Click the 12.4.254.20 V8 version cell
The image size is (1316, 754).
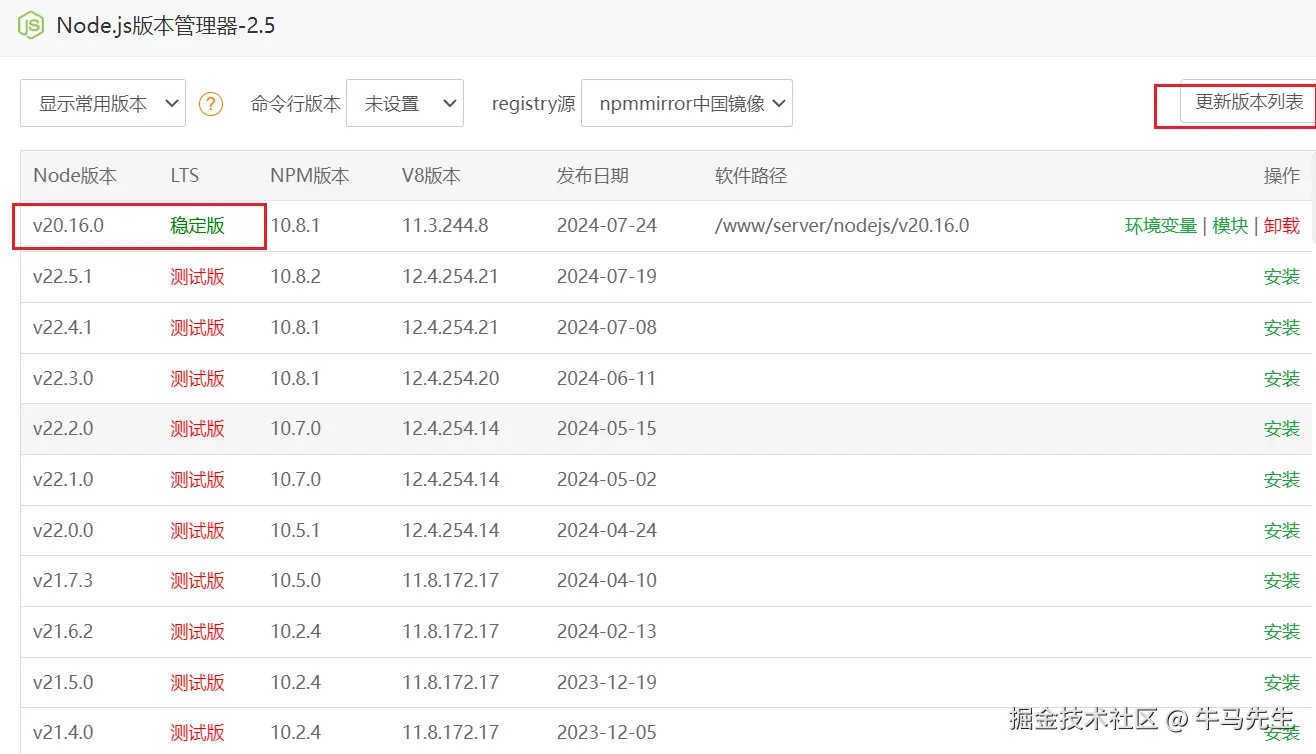pos(451,379)
